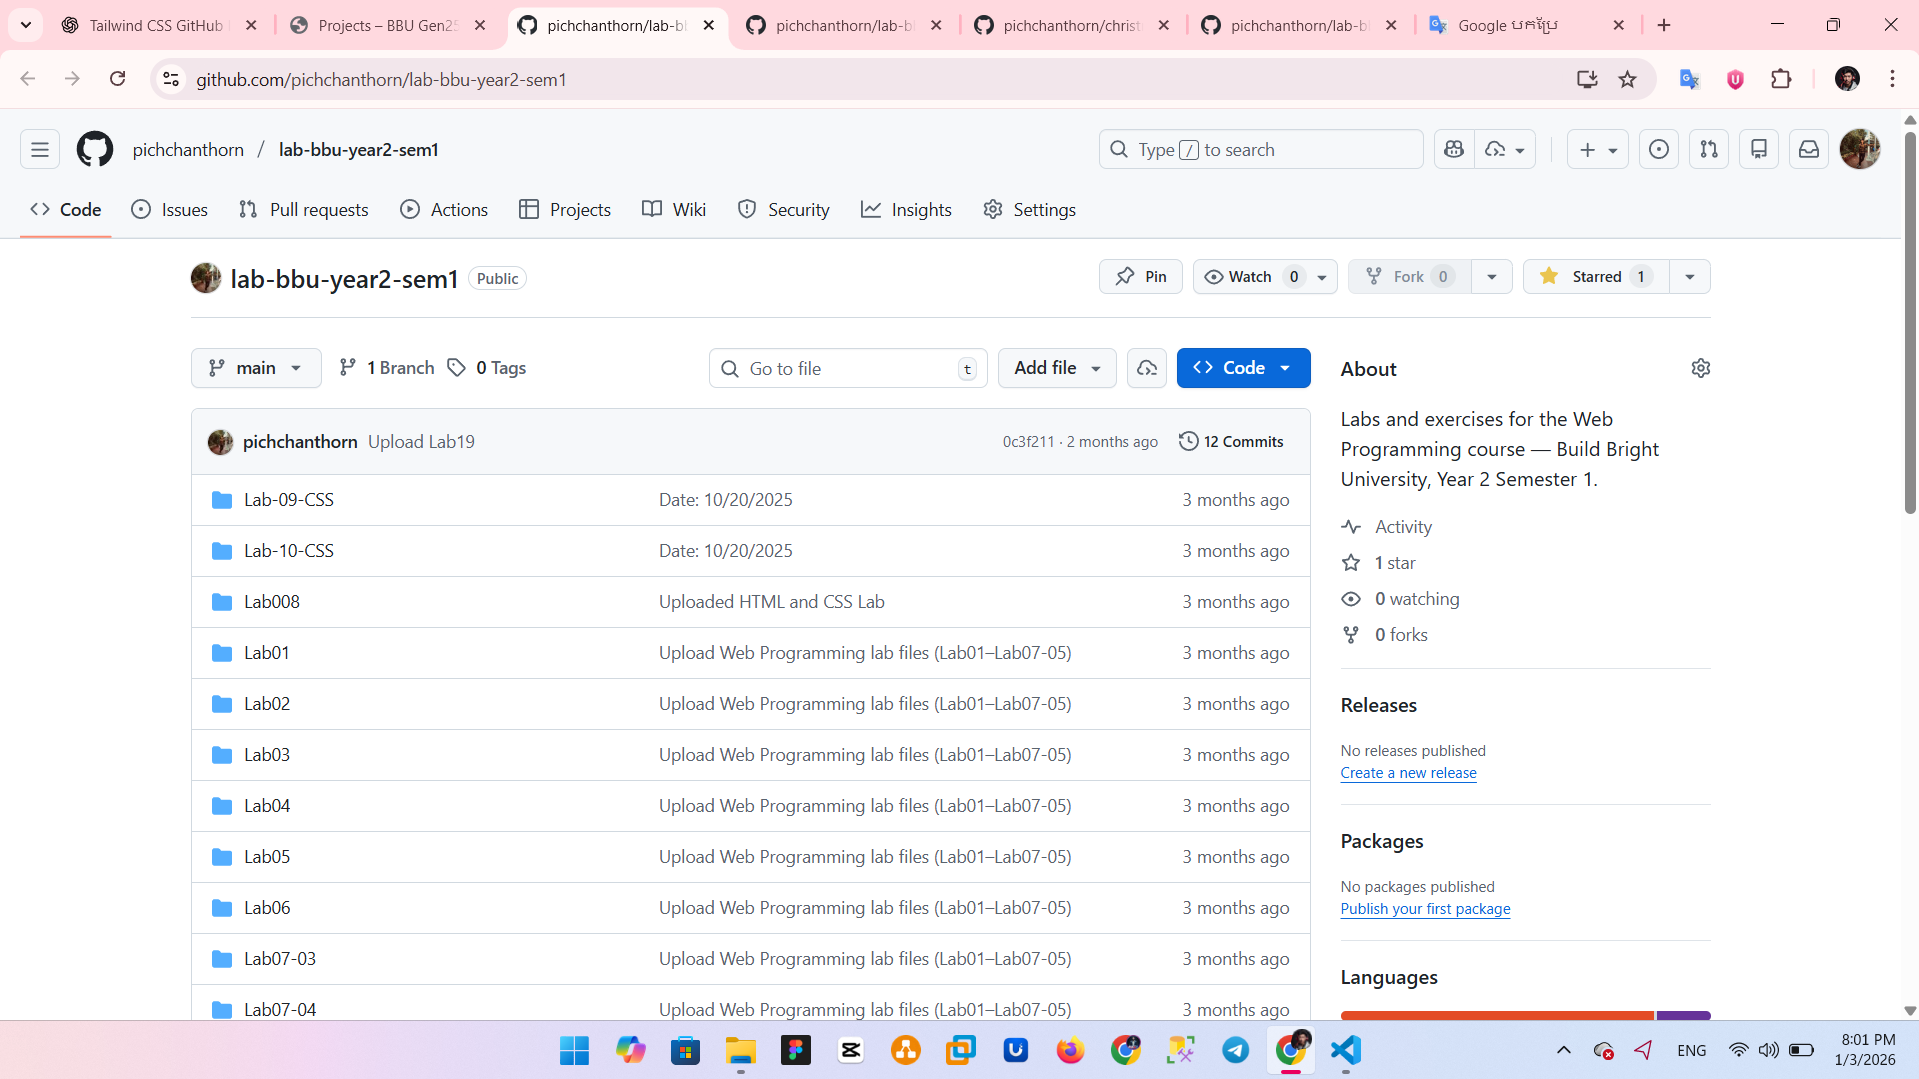Open the pull requests header icon
Viewport: 1919px width, 1079px height.
pyautogui.click(x=1708, y=150)
